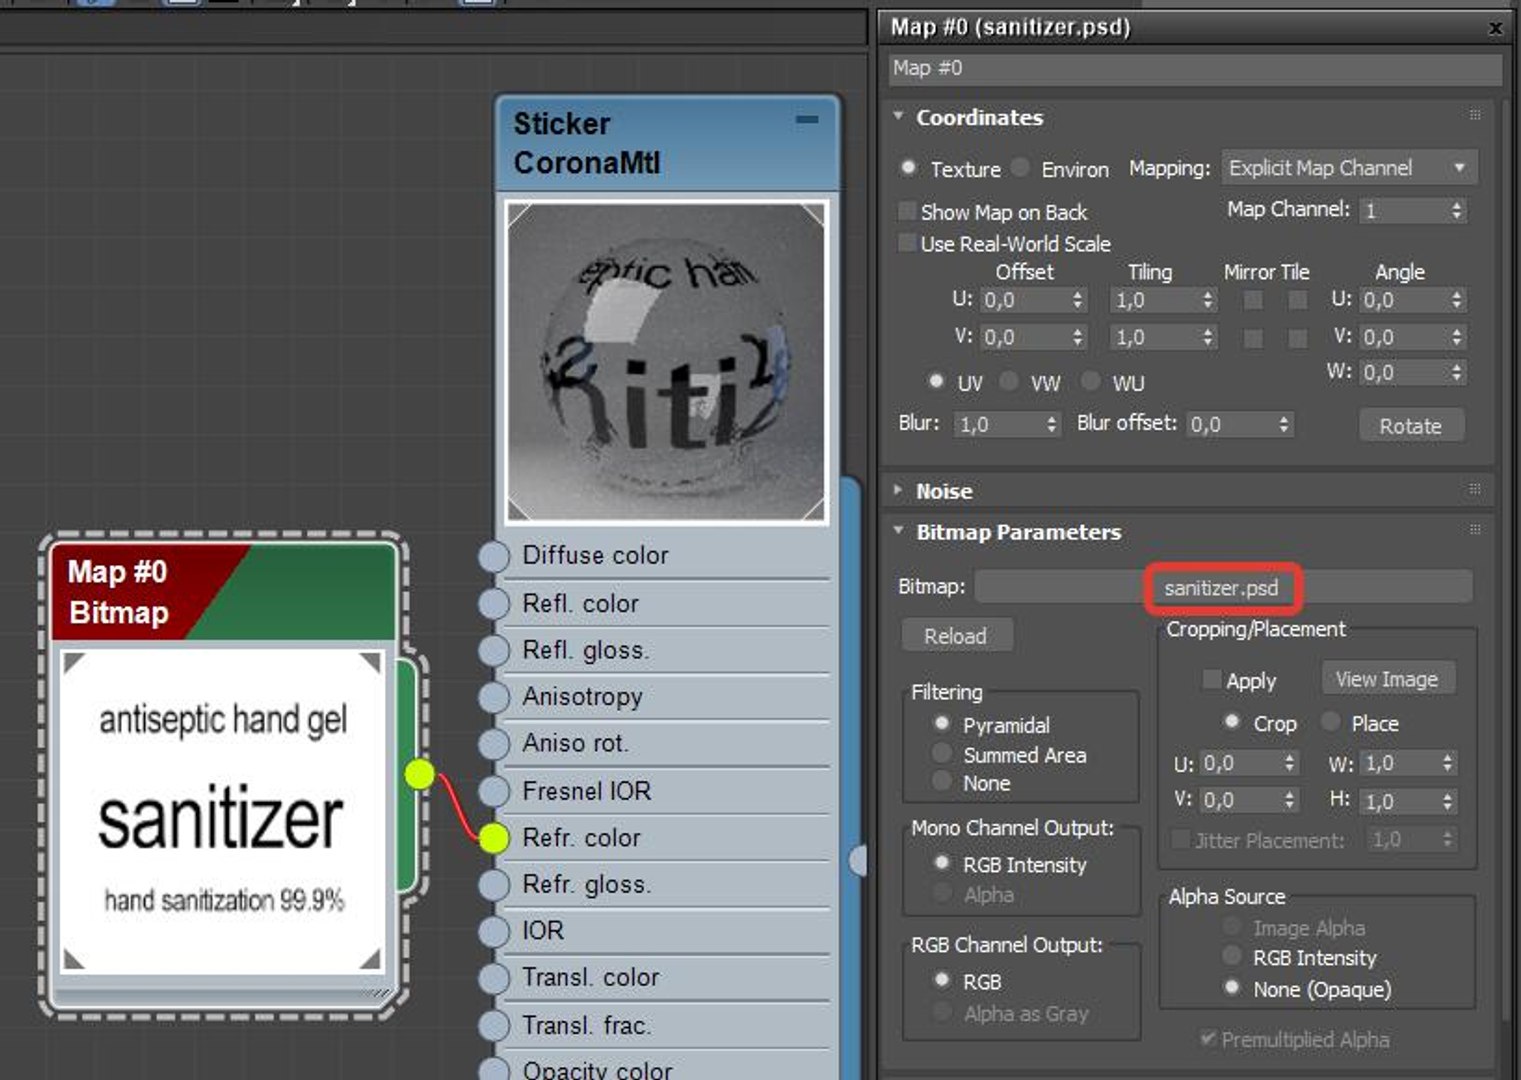Click the View Image button

coord(1387,679)
